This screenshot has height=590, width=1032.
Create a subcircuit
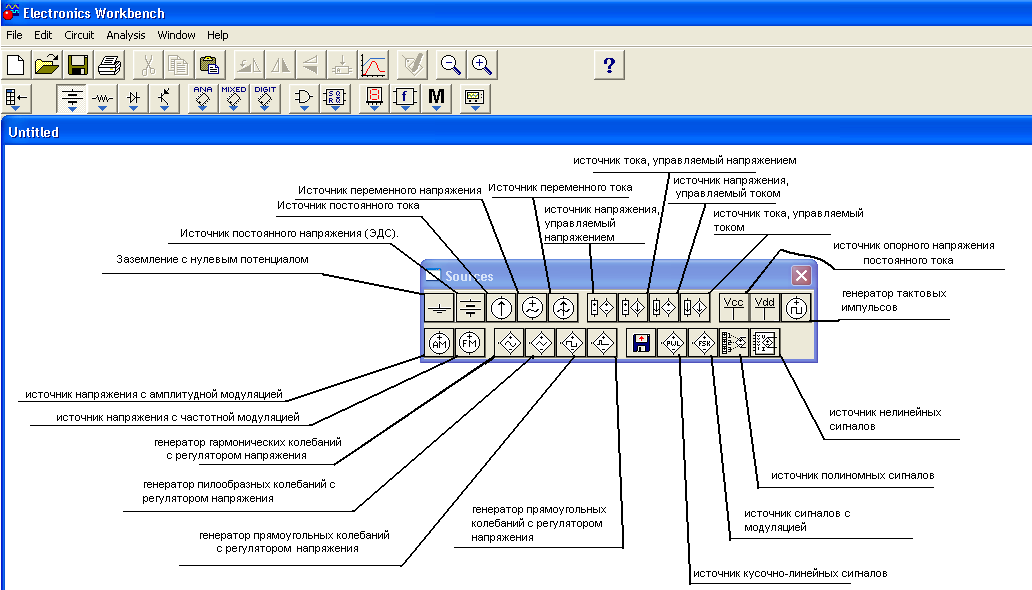[342, 65]
